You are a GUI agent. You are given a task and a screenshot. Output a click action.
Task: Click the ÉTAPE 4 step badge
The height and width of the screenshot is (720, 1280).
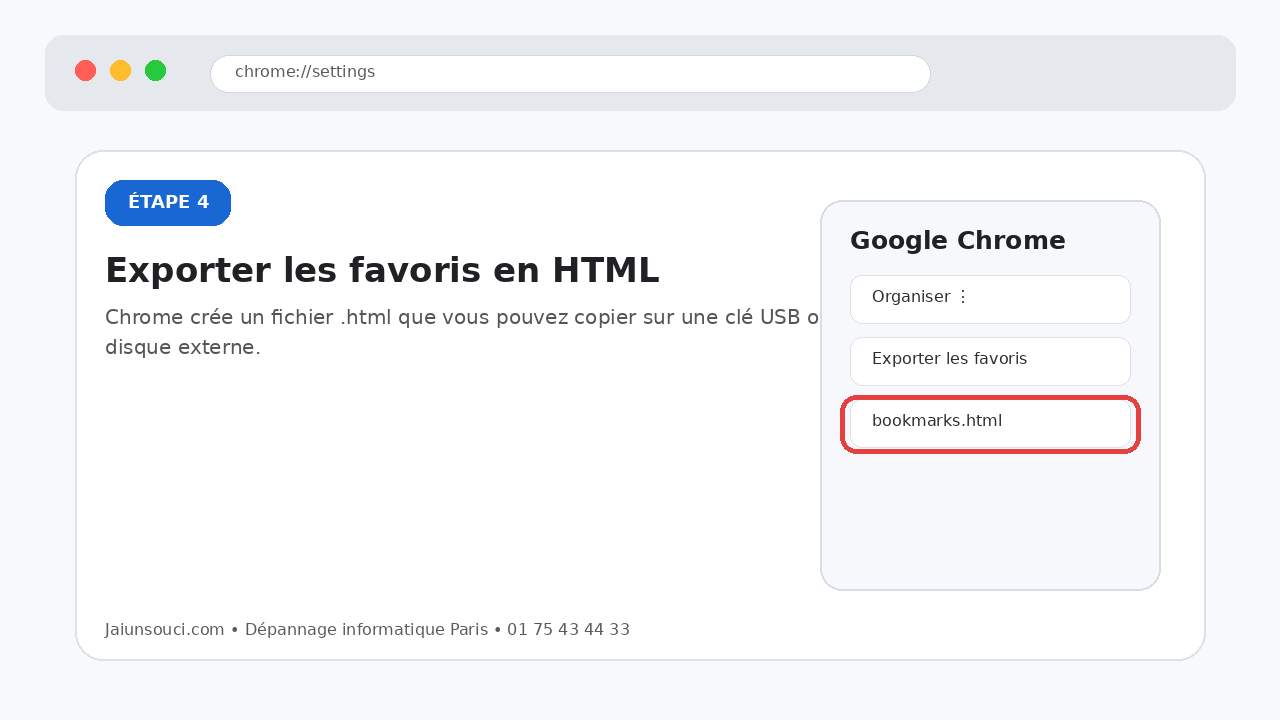(x=168, y=203)
